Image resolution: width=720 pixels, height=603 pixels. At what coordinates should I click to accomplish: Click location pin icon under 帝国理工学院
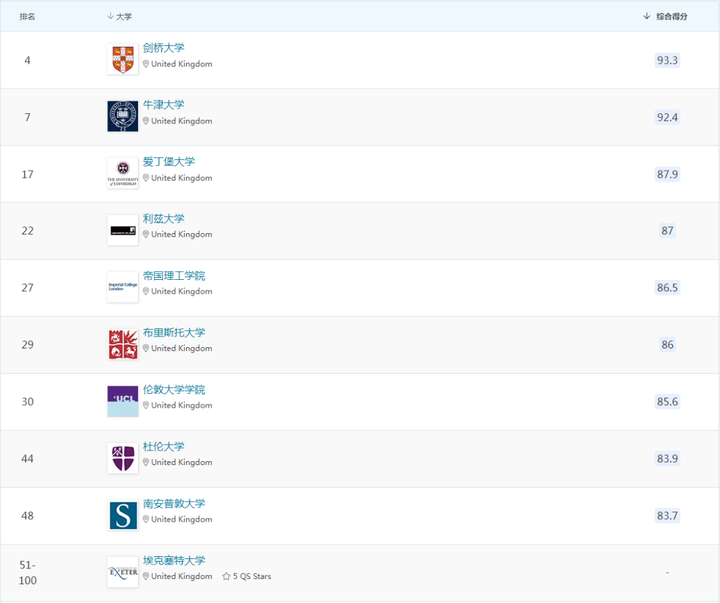click(146, 291)
